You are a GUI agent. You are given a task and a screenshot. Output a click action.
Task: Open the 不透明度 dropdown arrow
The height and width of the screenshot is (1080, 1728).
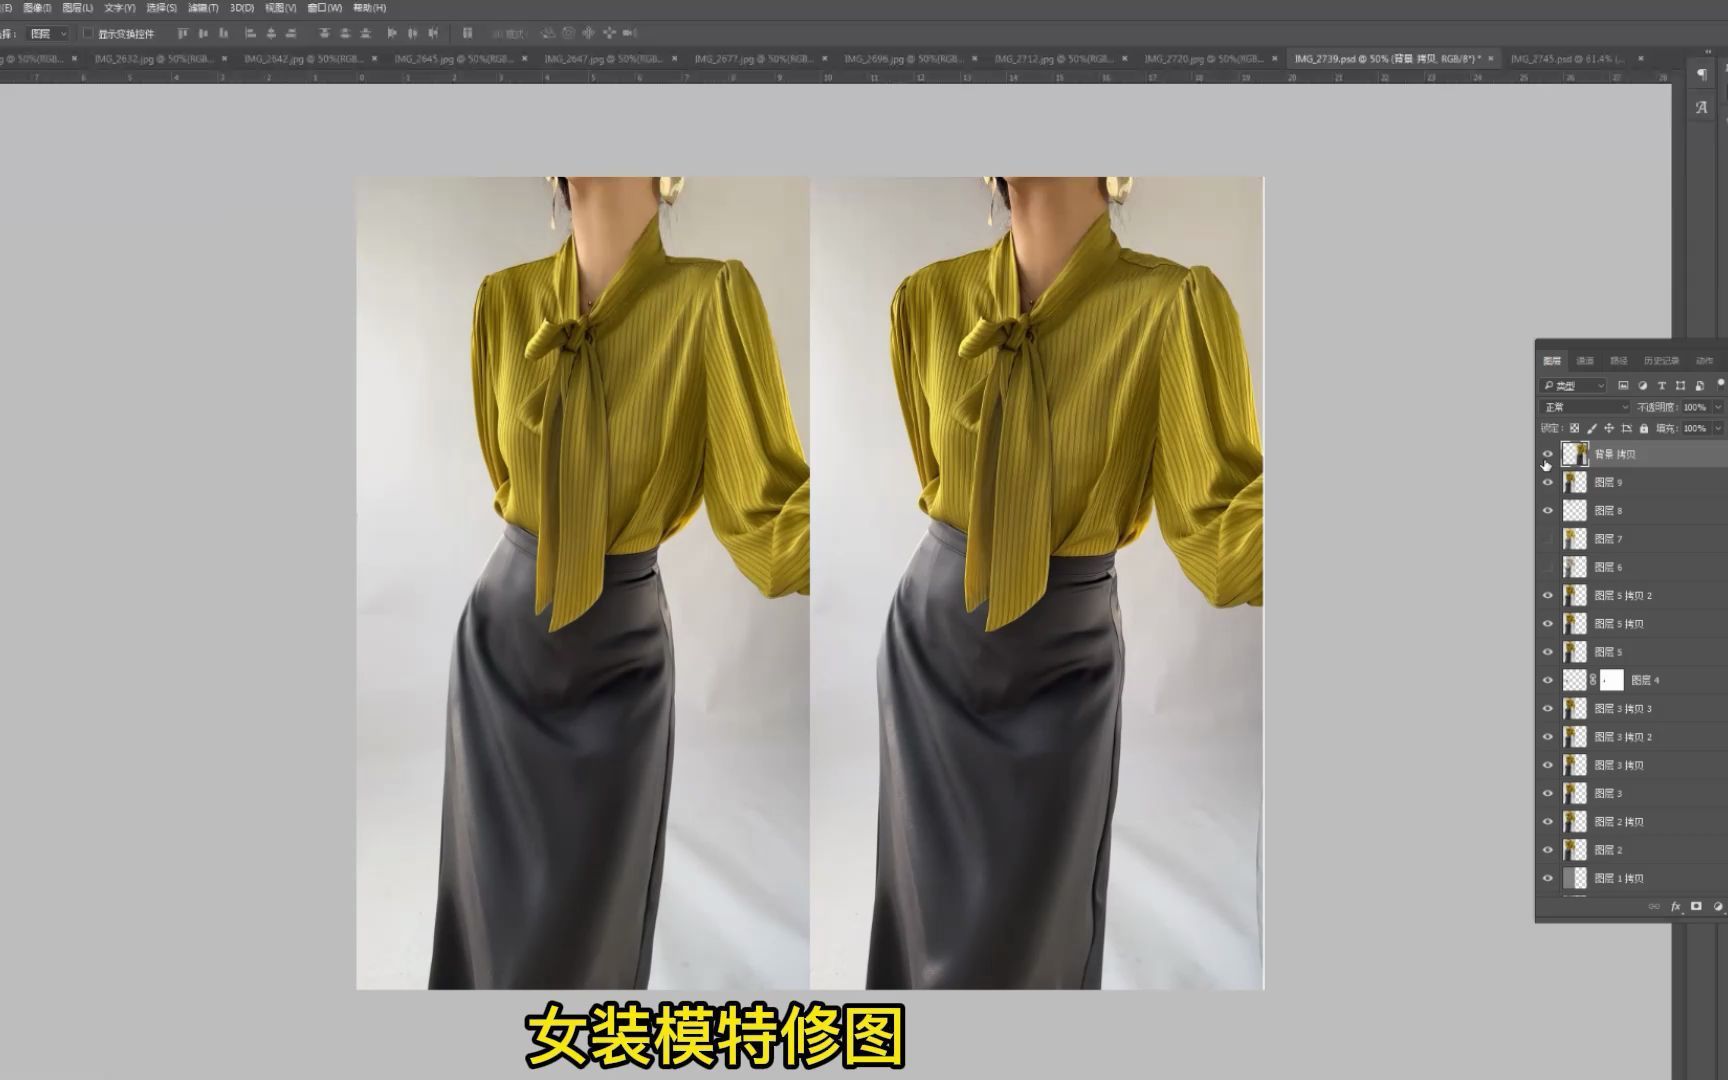1716,407
